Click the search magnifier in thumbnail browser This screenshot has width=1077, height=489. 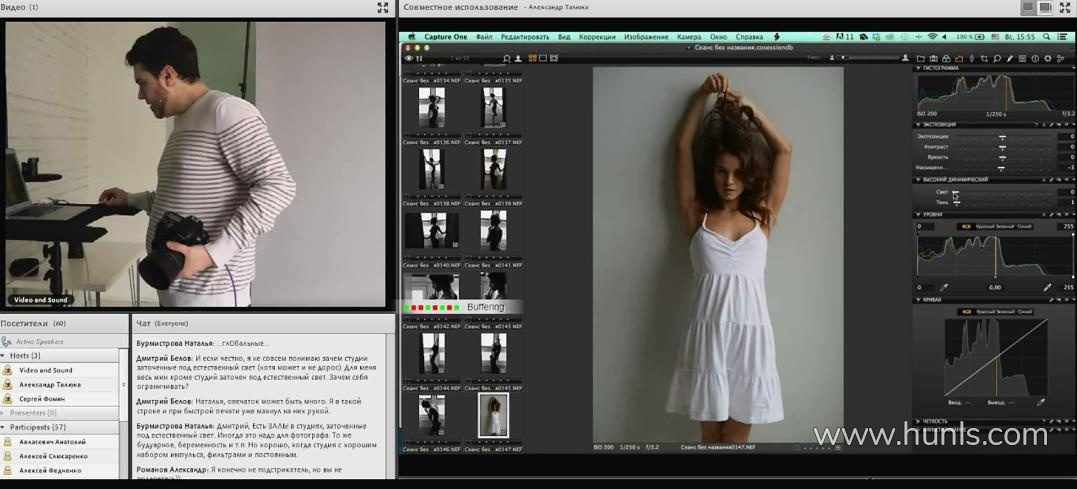tap(507, 59)
